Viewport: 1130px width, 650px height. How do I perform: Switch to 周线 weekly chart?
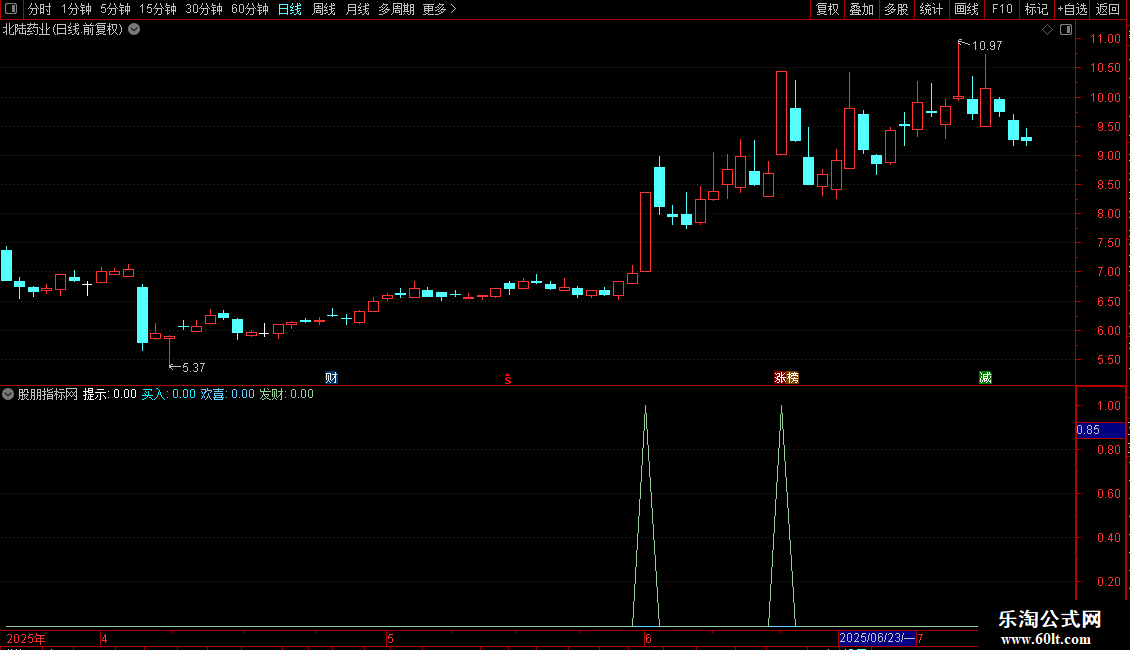(324, 9)
